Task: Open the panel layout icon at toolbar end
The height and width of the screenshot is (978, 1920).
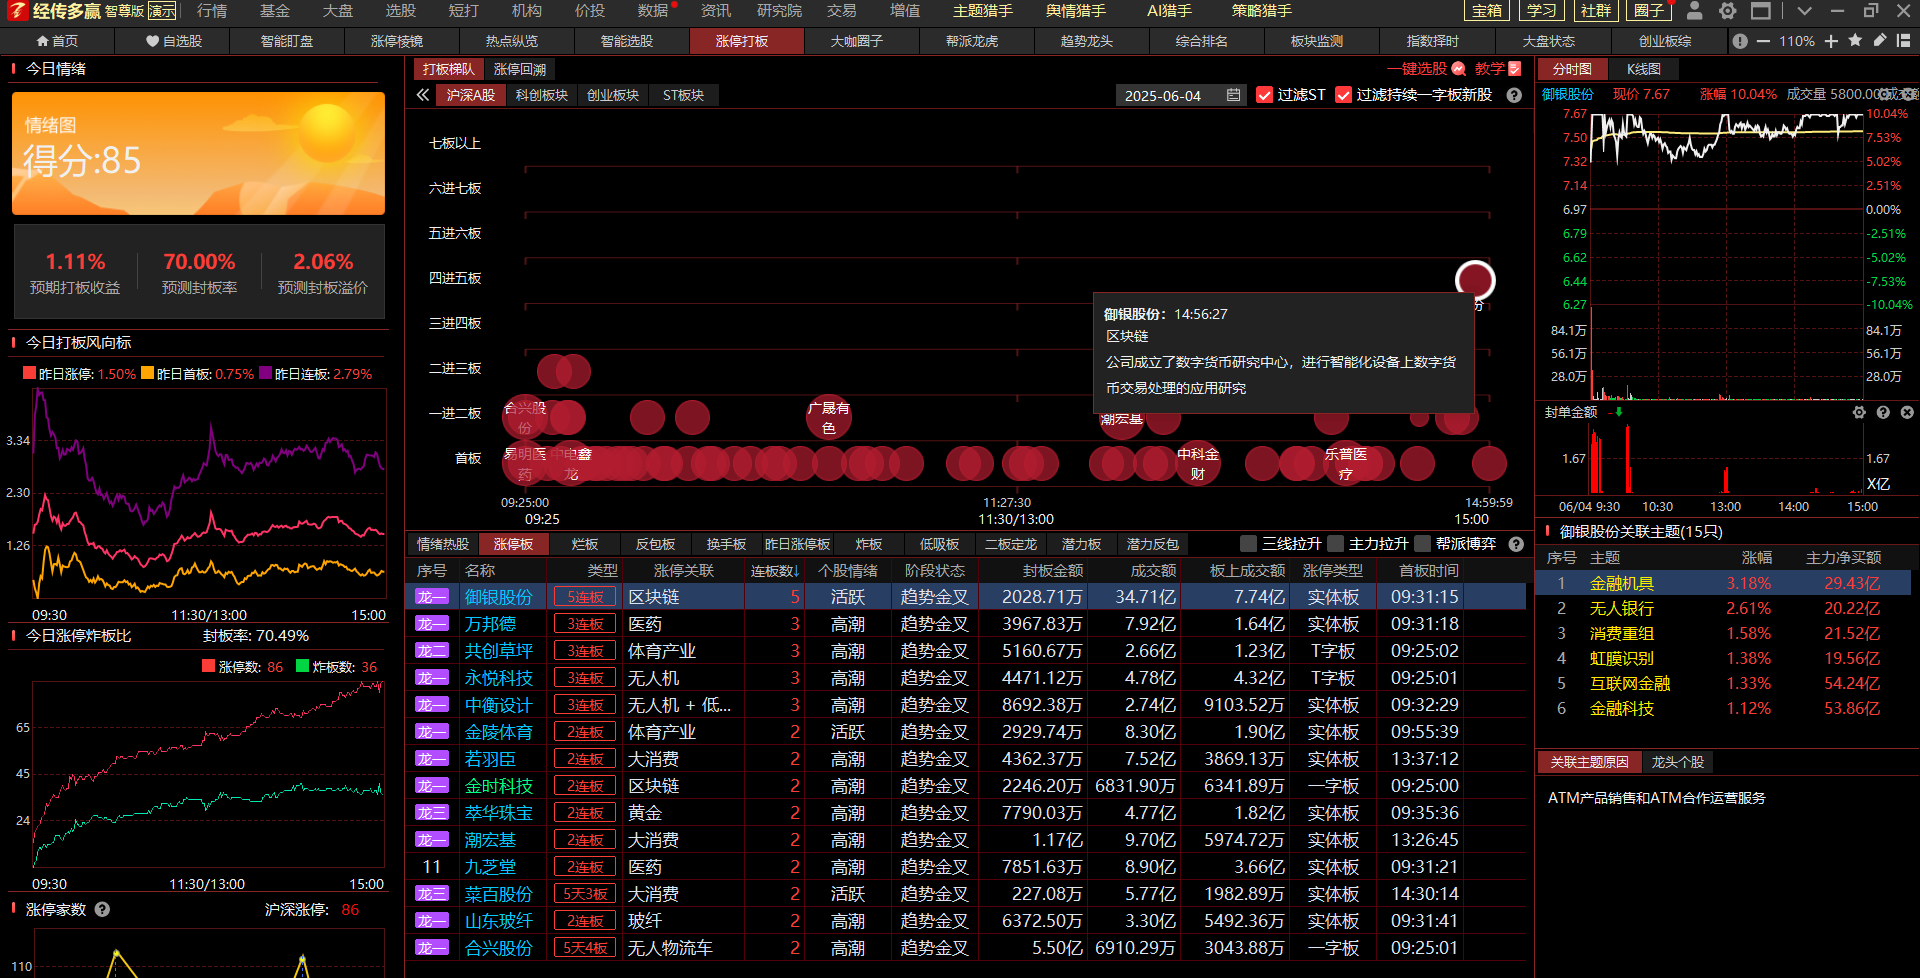Action: coord(1903,41)
